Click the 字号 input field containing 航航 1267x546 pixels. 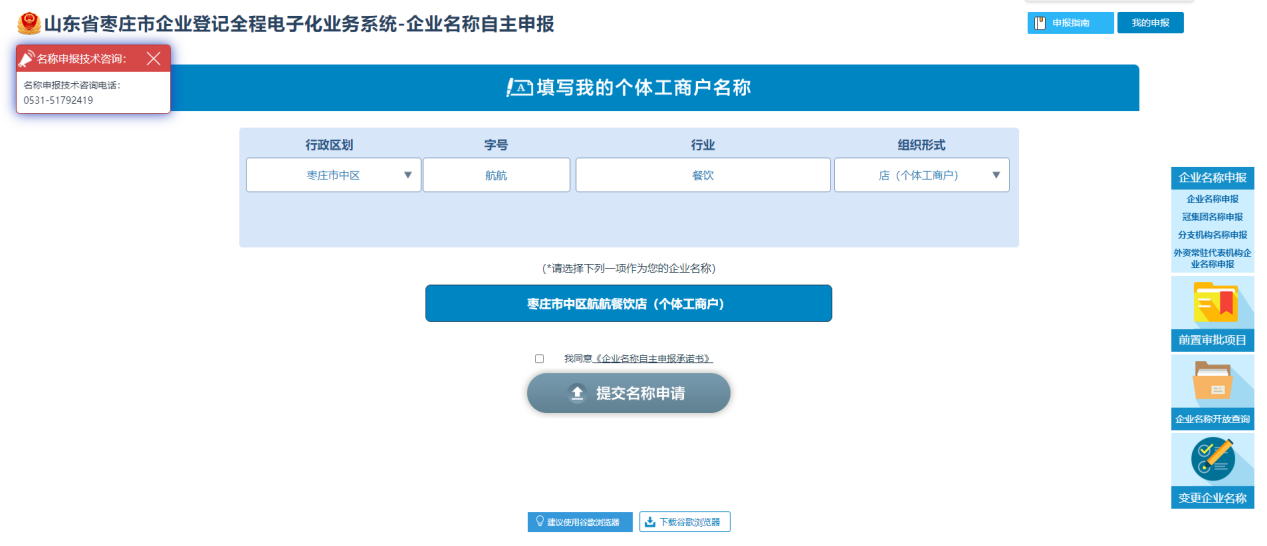tap(496, 175)
